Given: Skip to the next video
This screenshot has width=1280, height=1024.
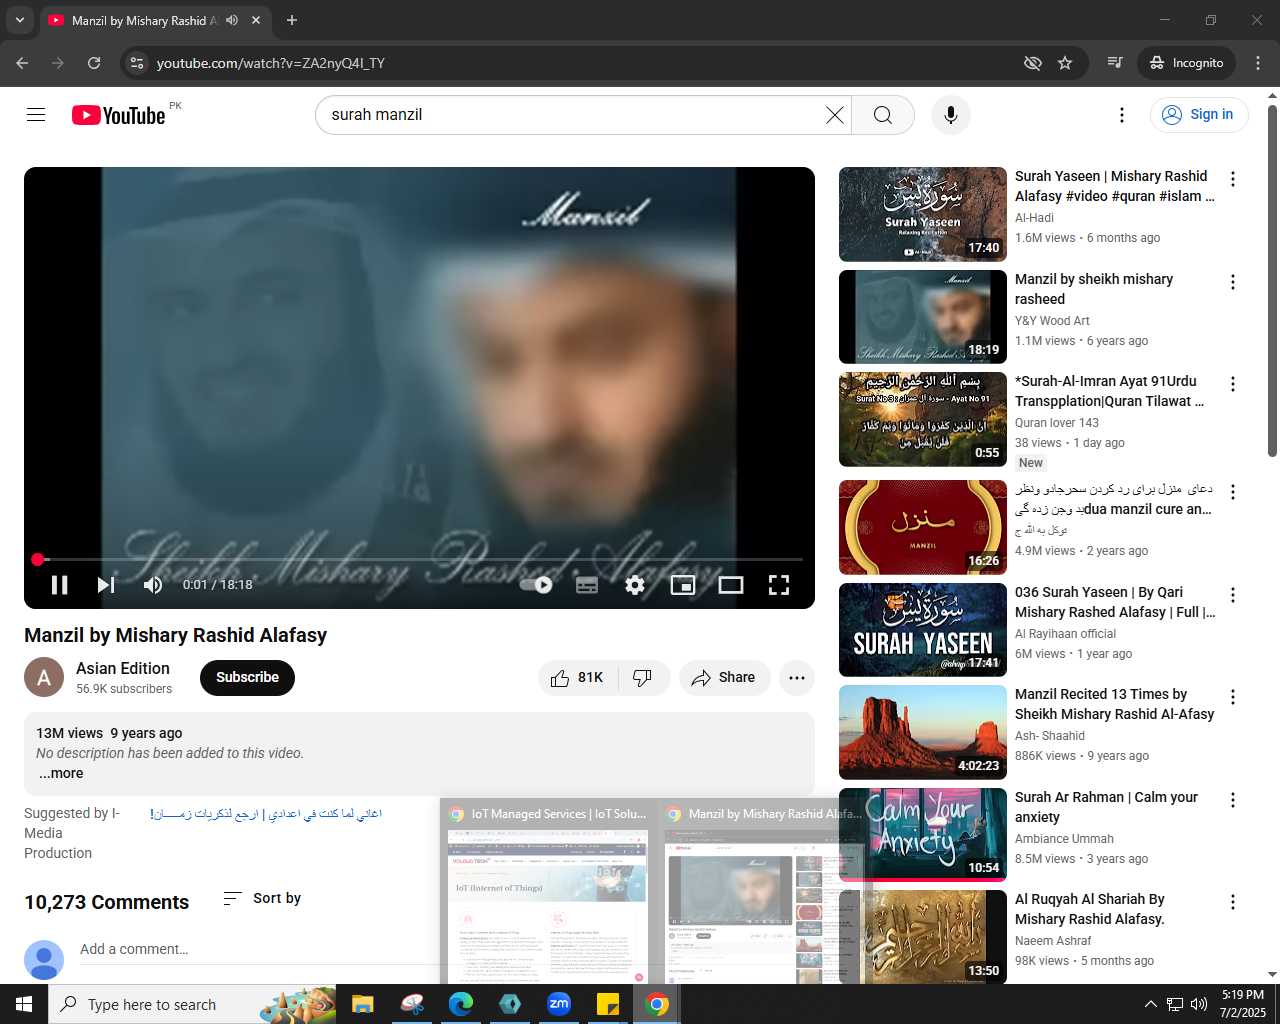Looking at the screenshot, I should click(x=106, y=585).
